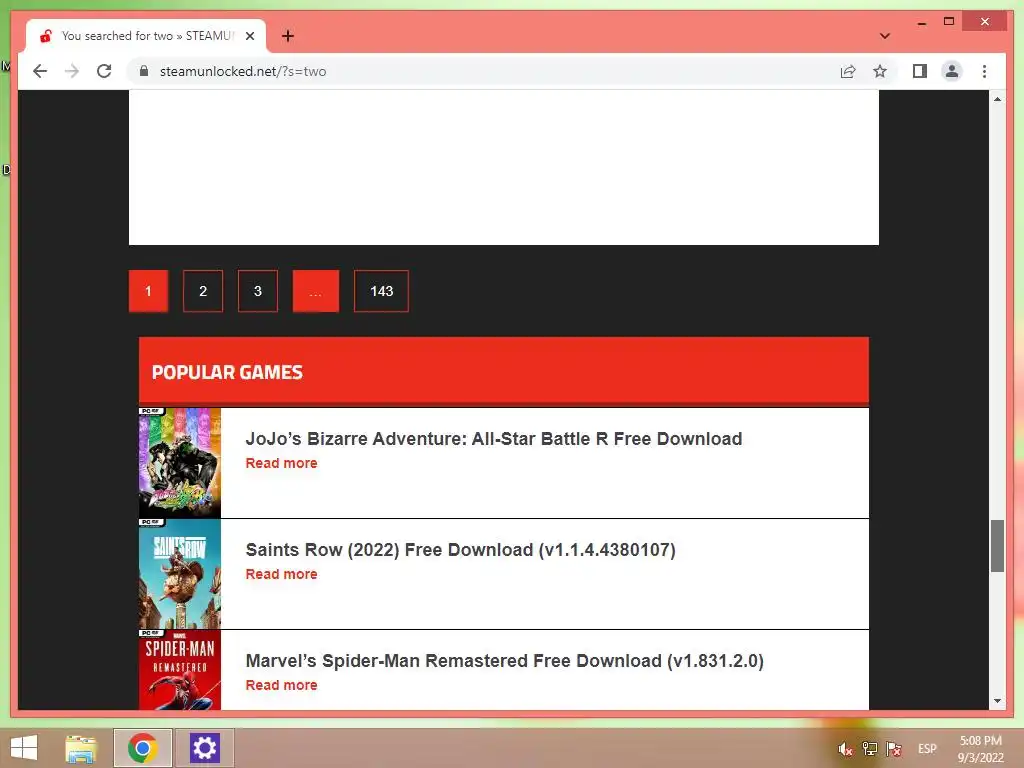This screenshot has width=1024, height=768.
Task: Open File Explorer from the taskbar
Action: [81, 748]
